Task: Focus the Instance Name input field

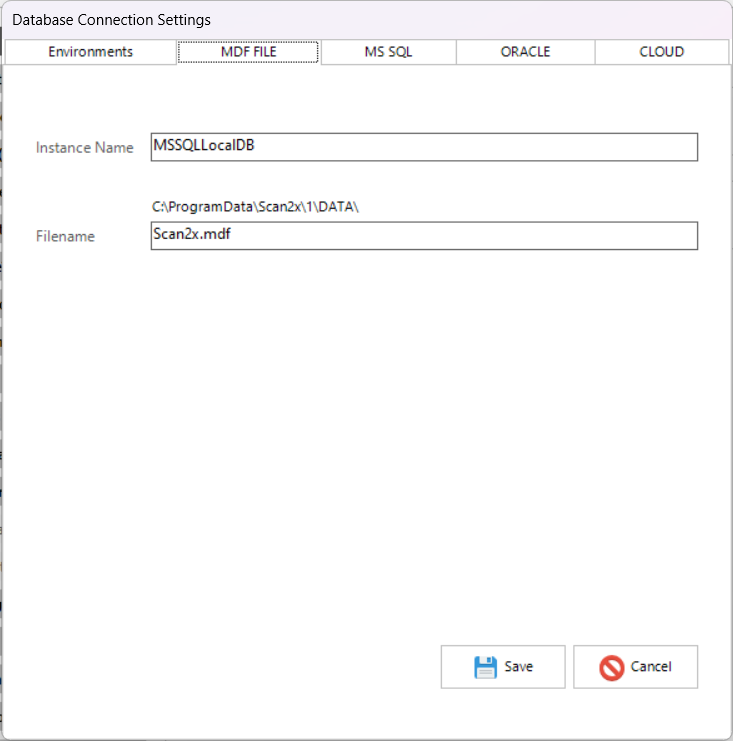Action: pyautogui.click(x=424, y=147)
